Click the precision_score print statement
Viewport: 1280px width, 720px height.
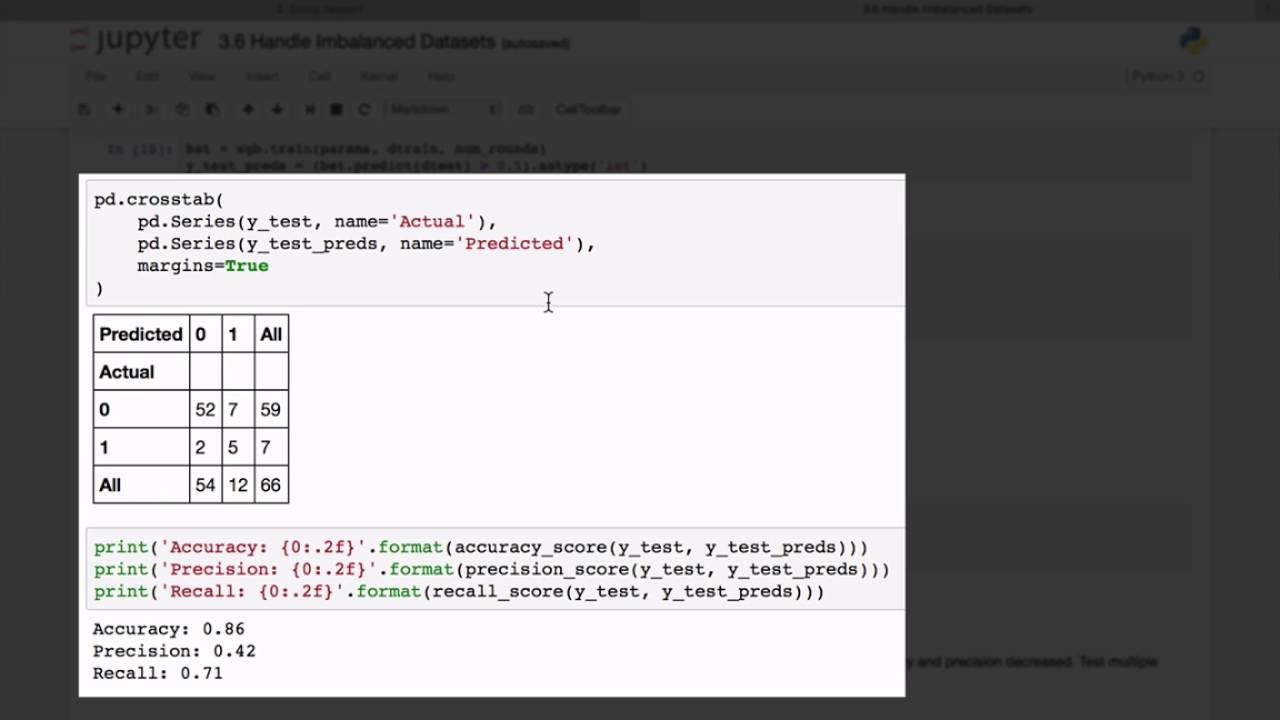492,569
